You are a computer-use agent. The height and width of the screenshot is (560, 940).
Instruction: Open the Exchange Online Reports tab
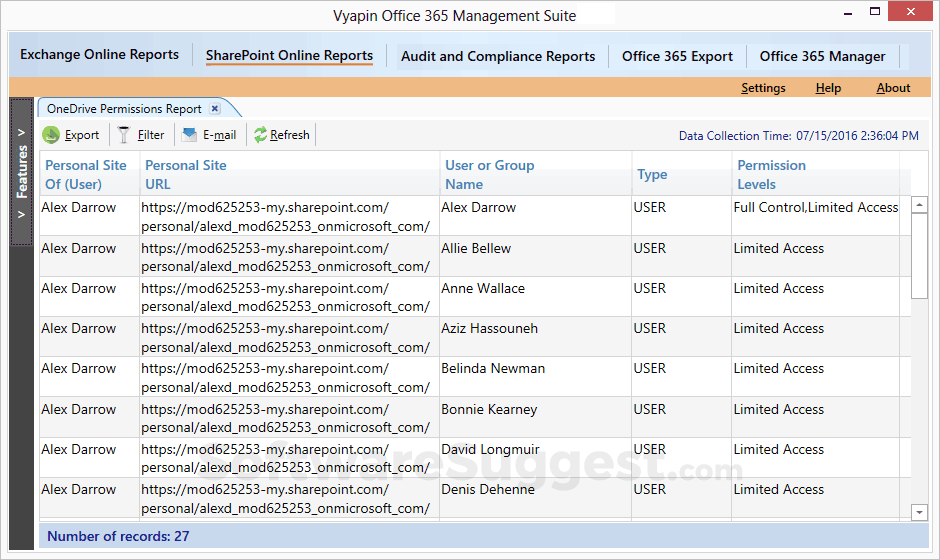pos(99,56)
